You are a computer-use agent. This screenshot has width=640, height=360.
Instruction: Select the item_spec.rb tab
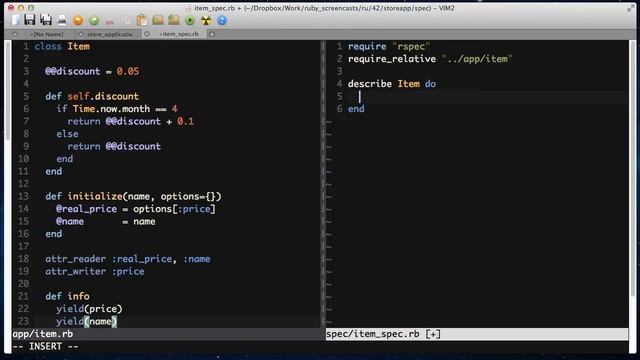179,34
